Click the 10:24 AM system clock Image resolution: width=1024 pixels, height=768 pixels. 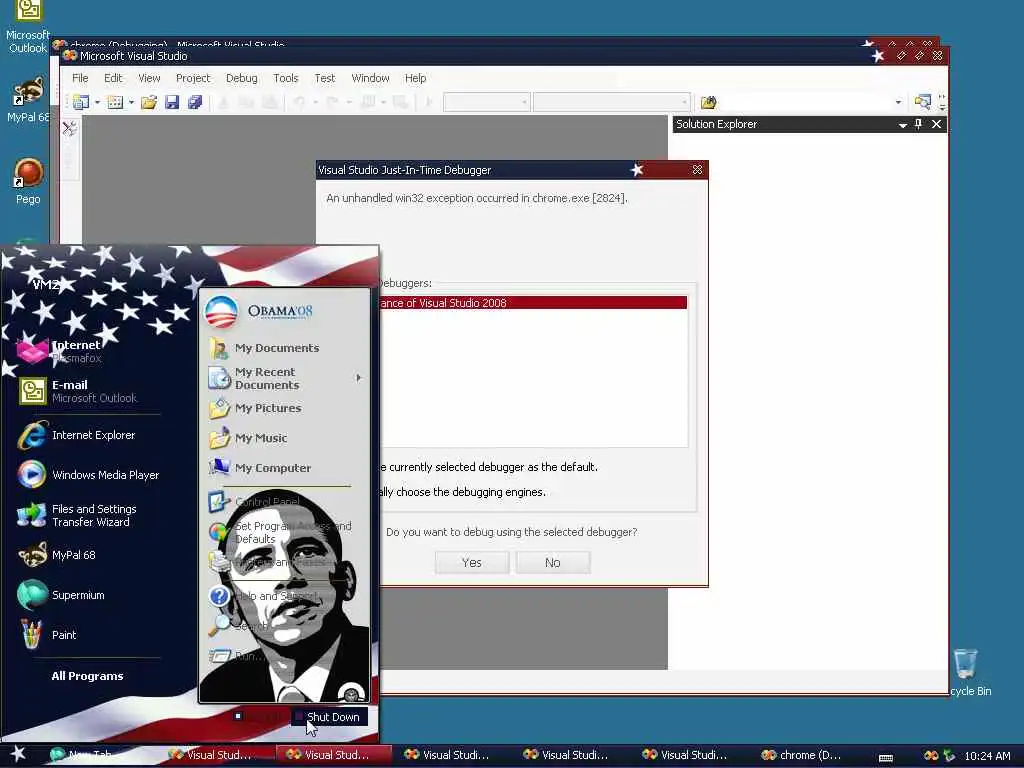tap(987, 756)
